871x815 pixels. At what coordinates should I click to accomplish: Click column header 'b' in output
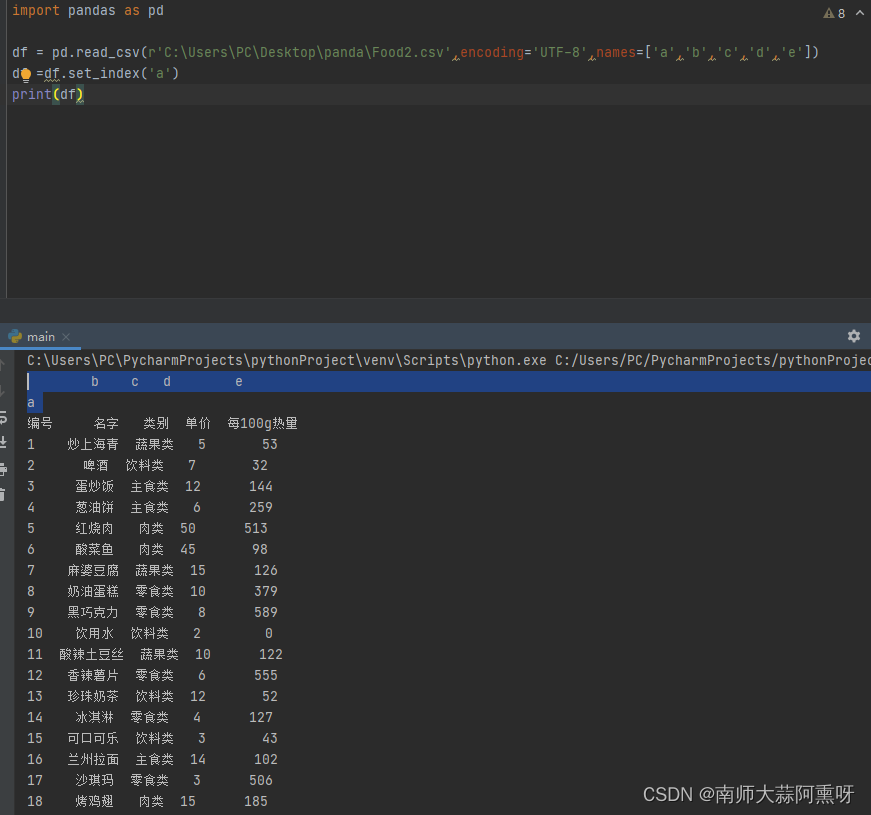point(95,382)
